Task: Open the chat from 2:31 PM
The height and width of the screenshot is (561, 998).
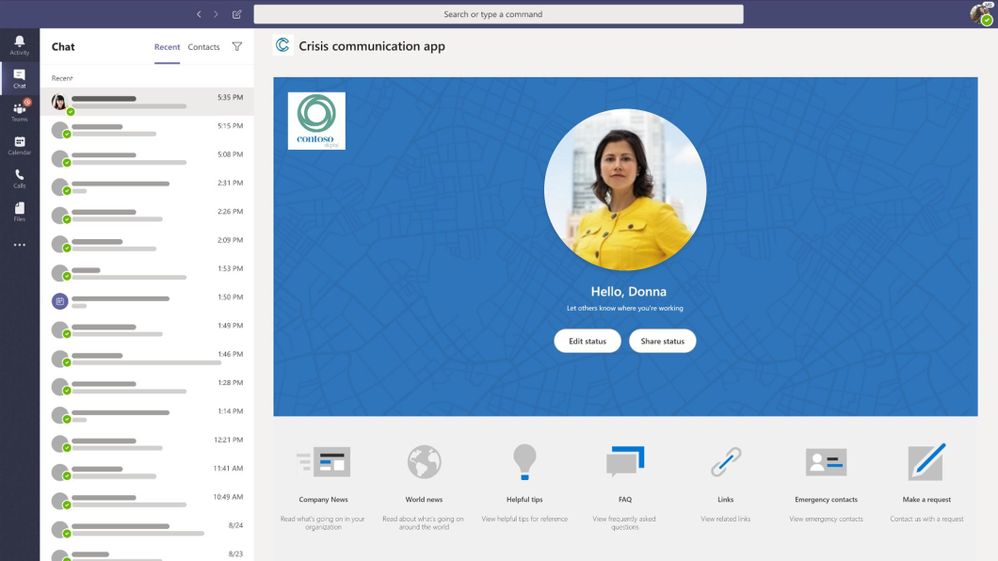Action: (x=147, y=187)
